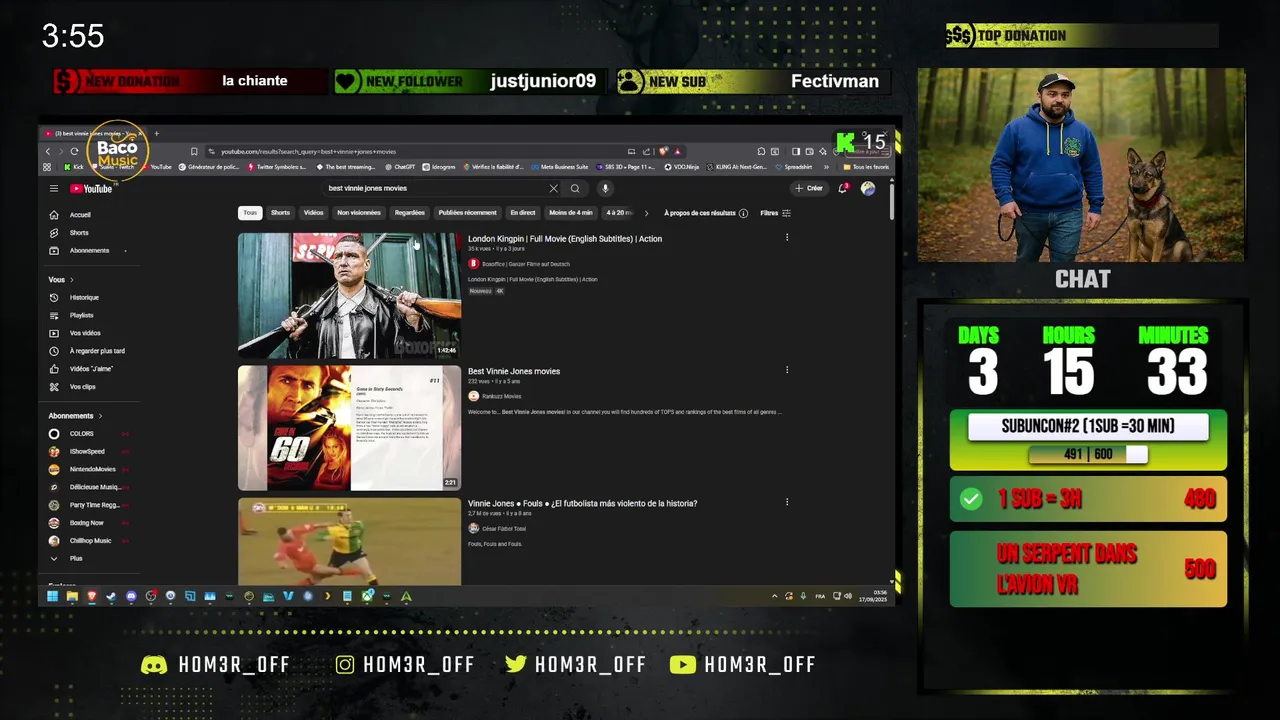The width and height of the screenshot is (1280, 720).
Task: Select the Regardées filter chip
Action: point(410,213)
